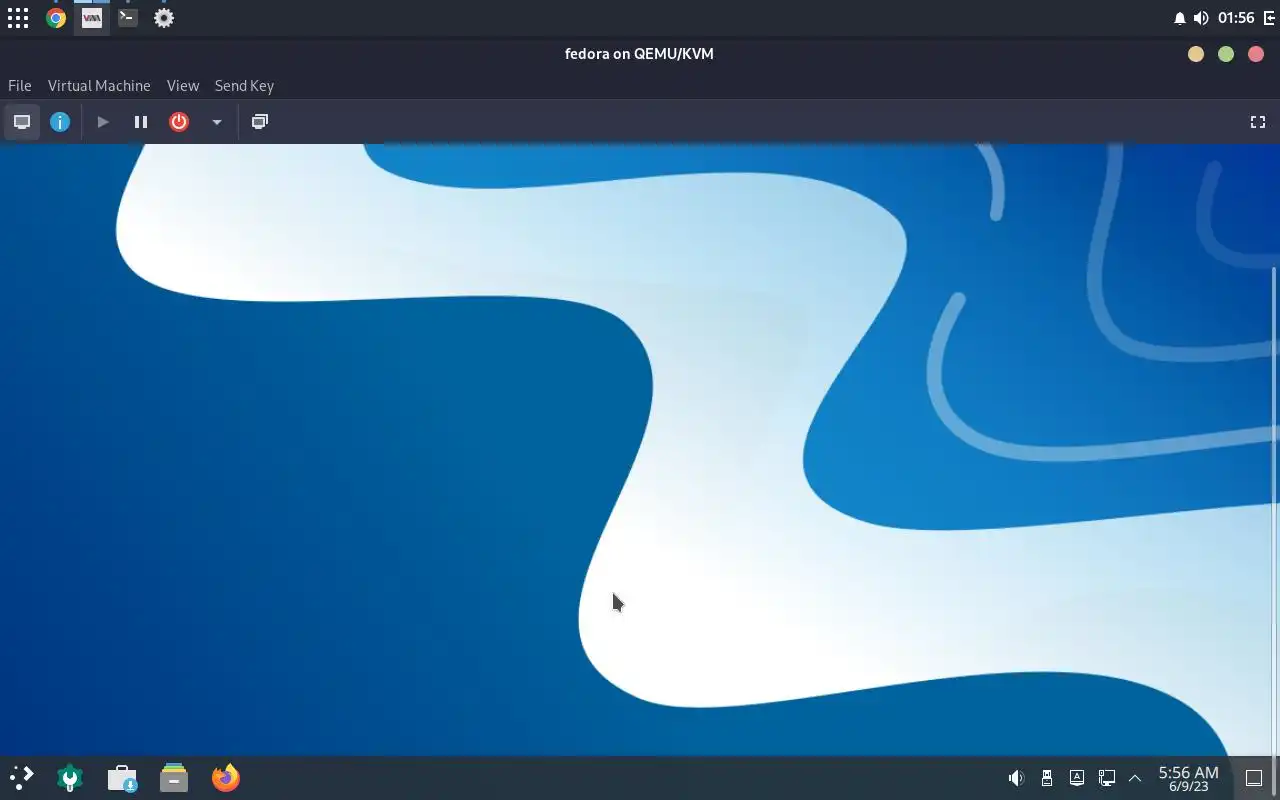Image resolution: width=1280 pixels, height=800 pixels.
Task: Open the host applications grid launcher
Action: point(18,18)
